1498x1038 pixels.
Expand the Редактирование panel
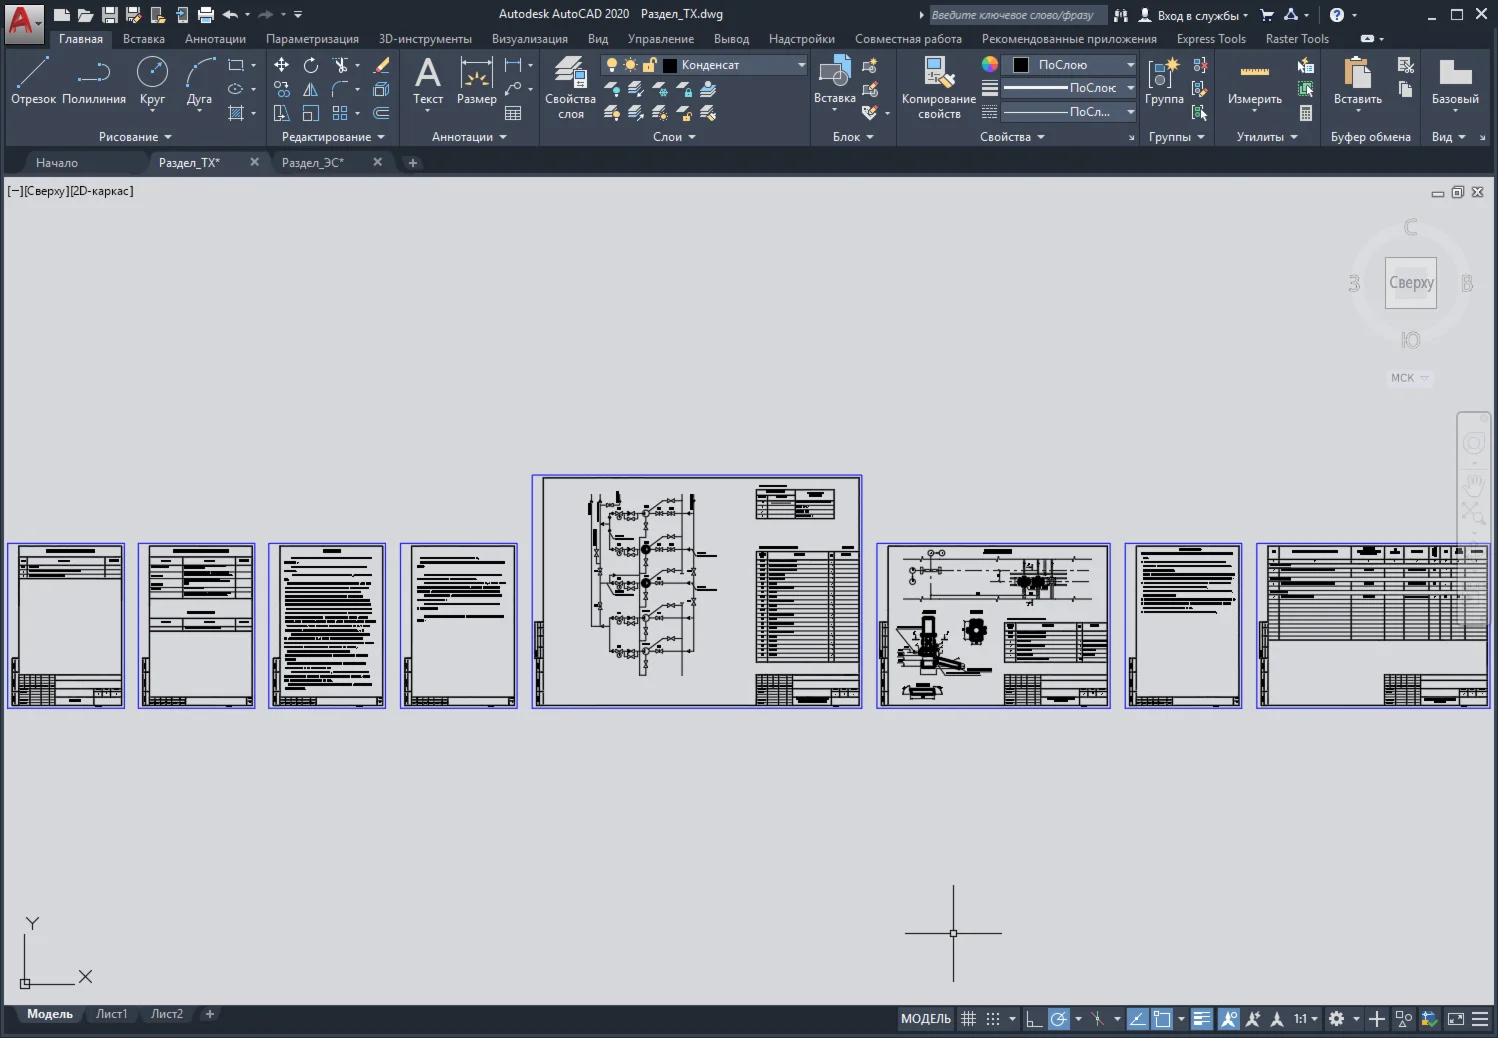pos(333,137)
